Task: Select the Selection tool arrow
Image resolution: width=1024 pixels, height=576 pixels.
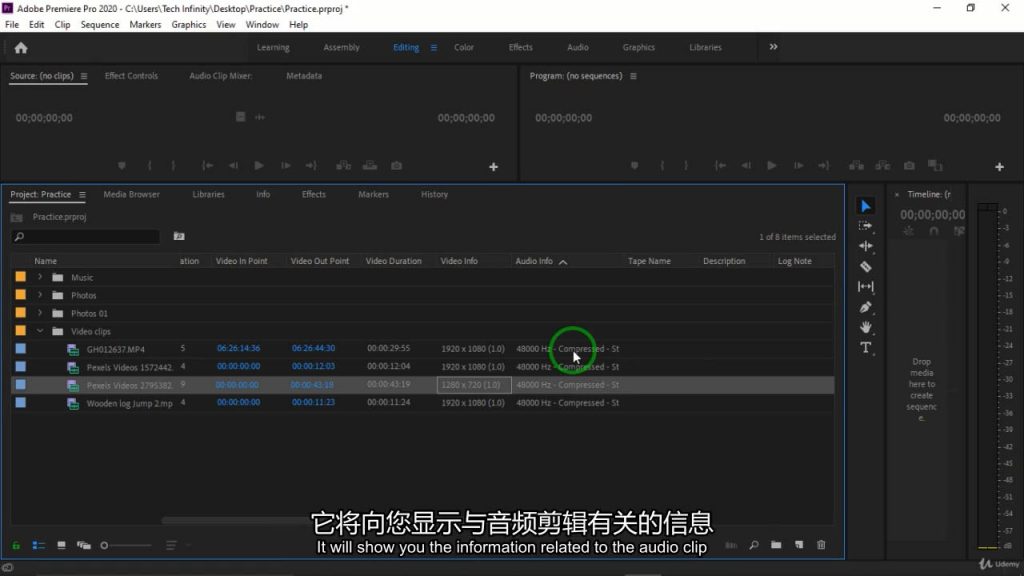Action: coord(865,206)
